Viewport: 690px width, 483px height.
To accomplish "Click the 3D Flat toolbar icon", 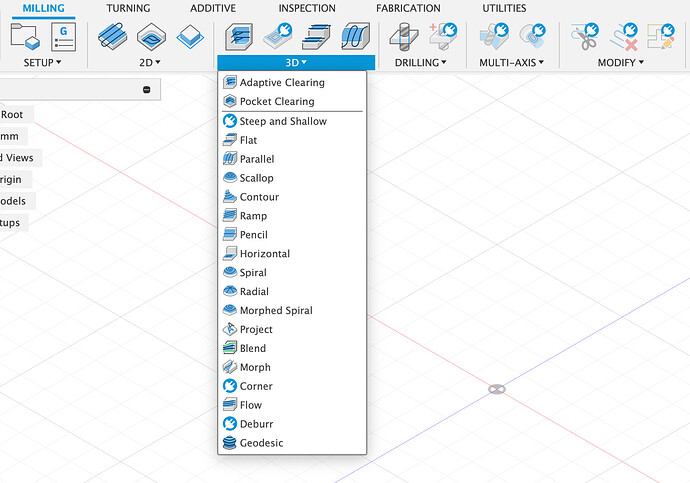I will pos(316,37).
